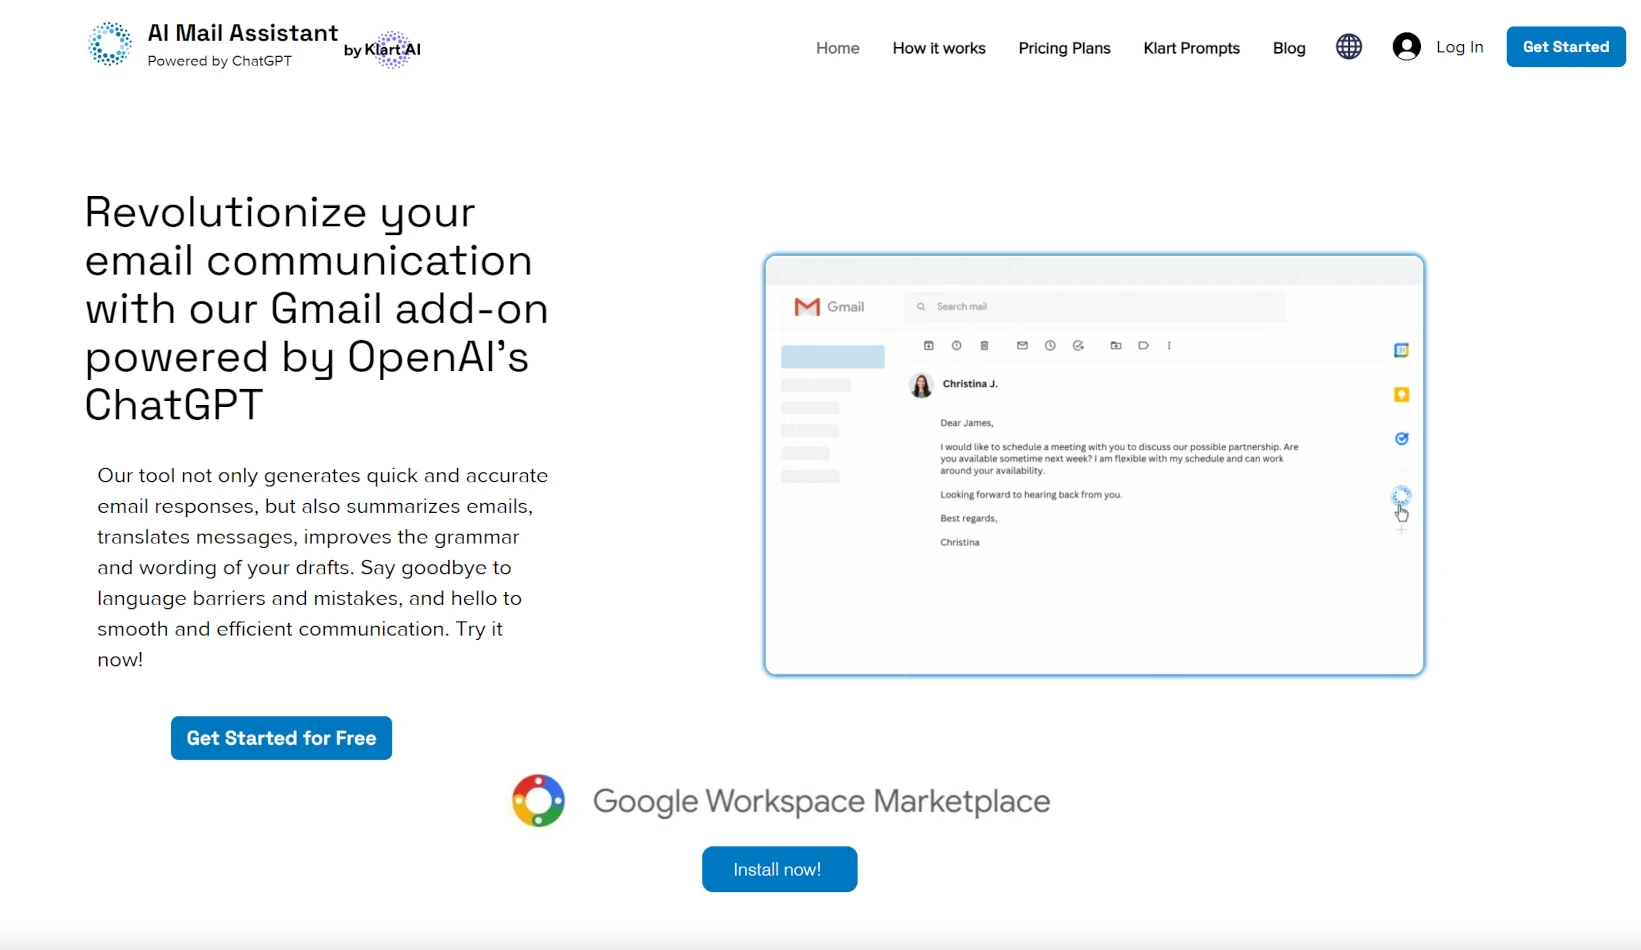Click the Search mail field in Gmail preview
The width and height of the screenshot is (1641, 950).
1095,307
